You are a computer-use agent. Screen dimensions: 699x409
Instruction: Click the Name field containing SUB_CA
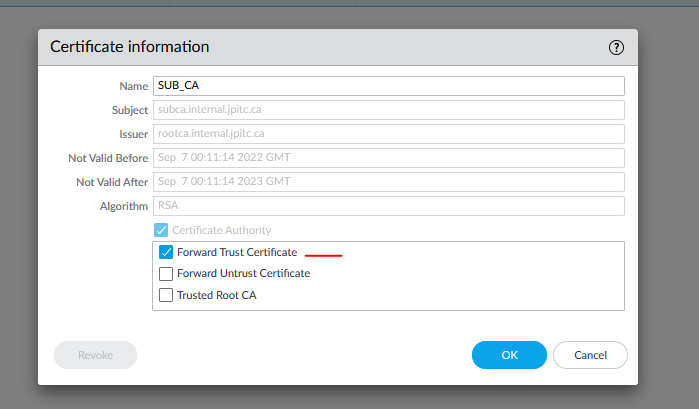(388, 86)
